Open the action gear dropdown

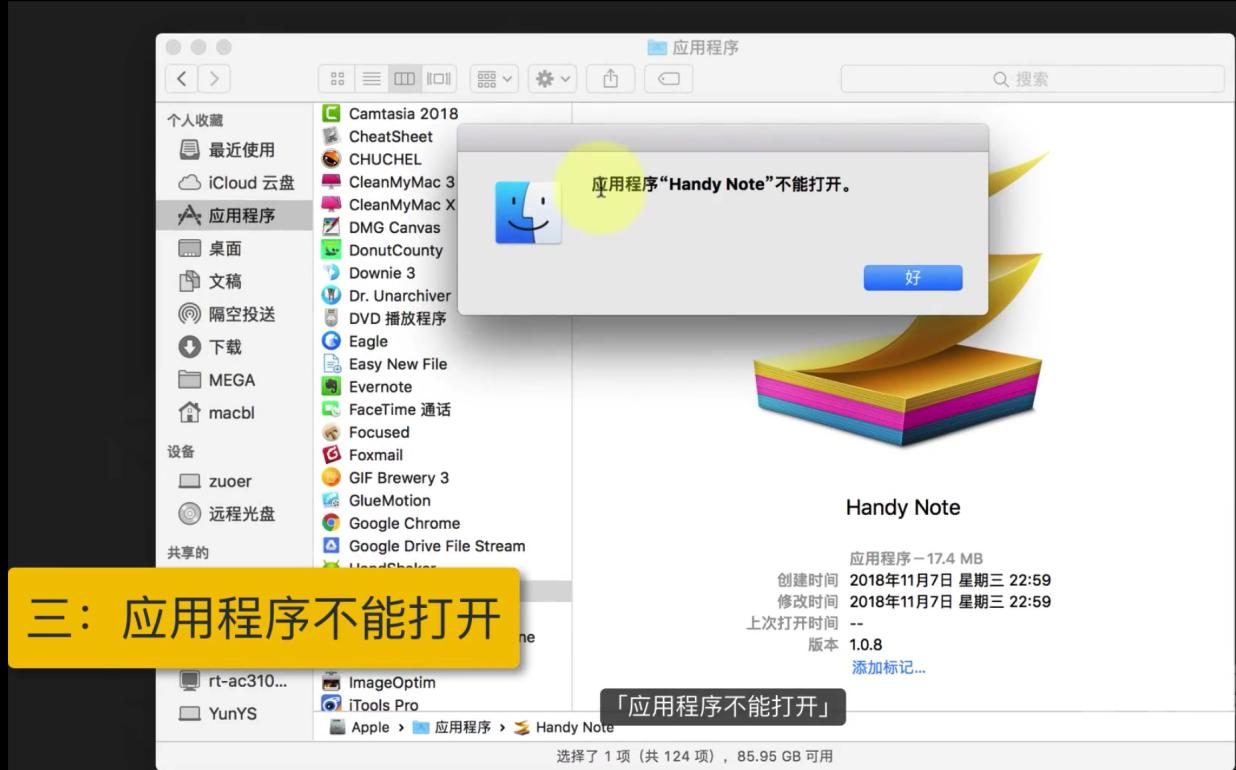[551, 78]
